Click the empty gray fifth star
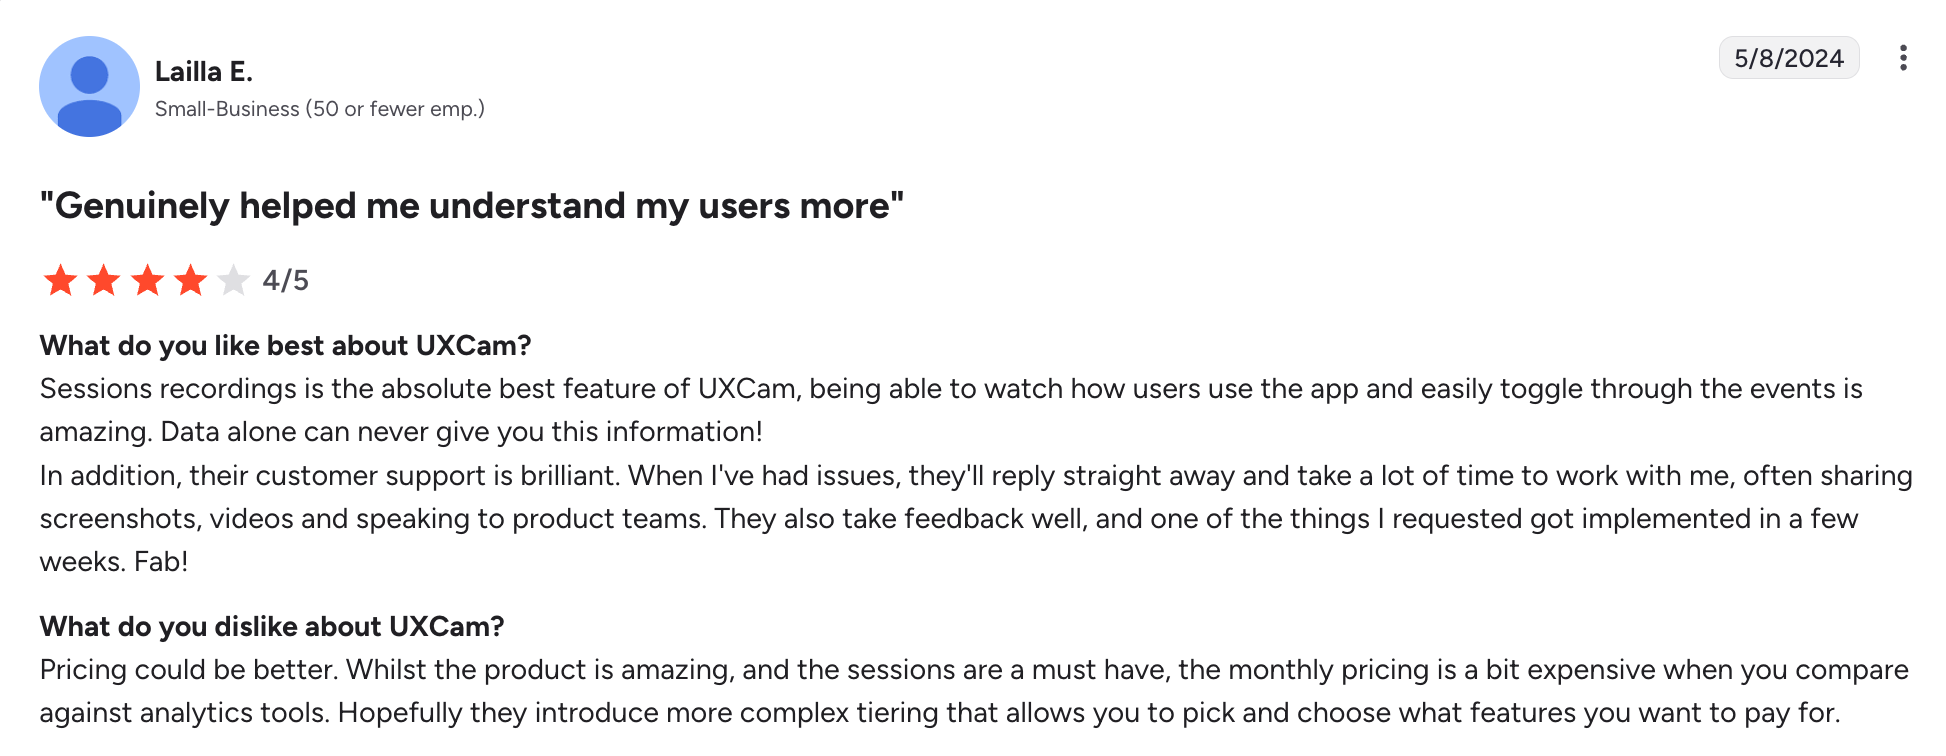This screenshot has width=1946, height=756. [233, 281]
